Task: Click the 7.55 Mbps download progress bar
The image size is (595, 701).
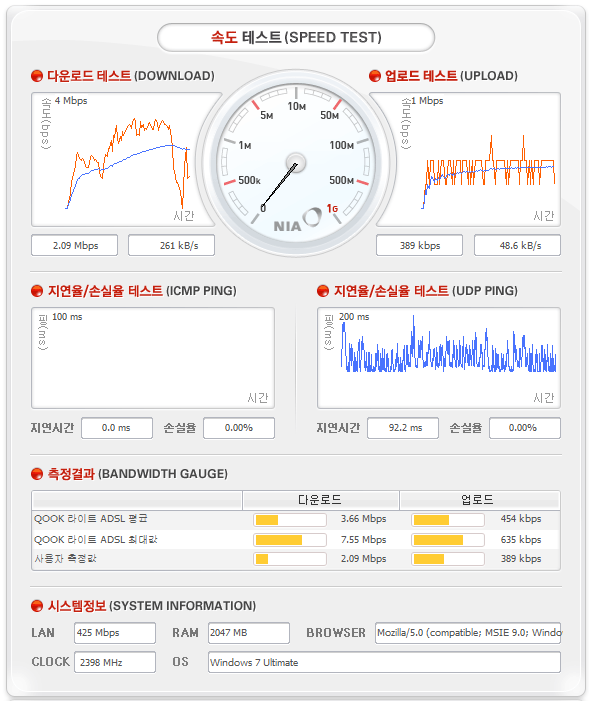Action: (290, 540)
